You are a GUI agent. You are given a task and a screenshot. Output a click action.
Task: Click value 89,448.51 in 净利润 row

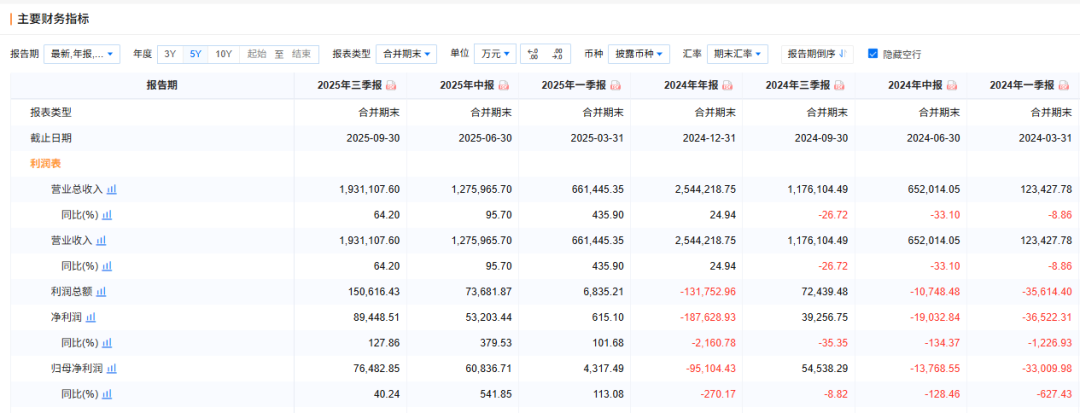coord(375,317)
